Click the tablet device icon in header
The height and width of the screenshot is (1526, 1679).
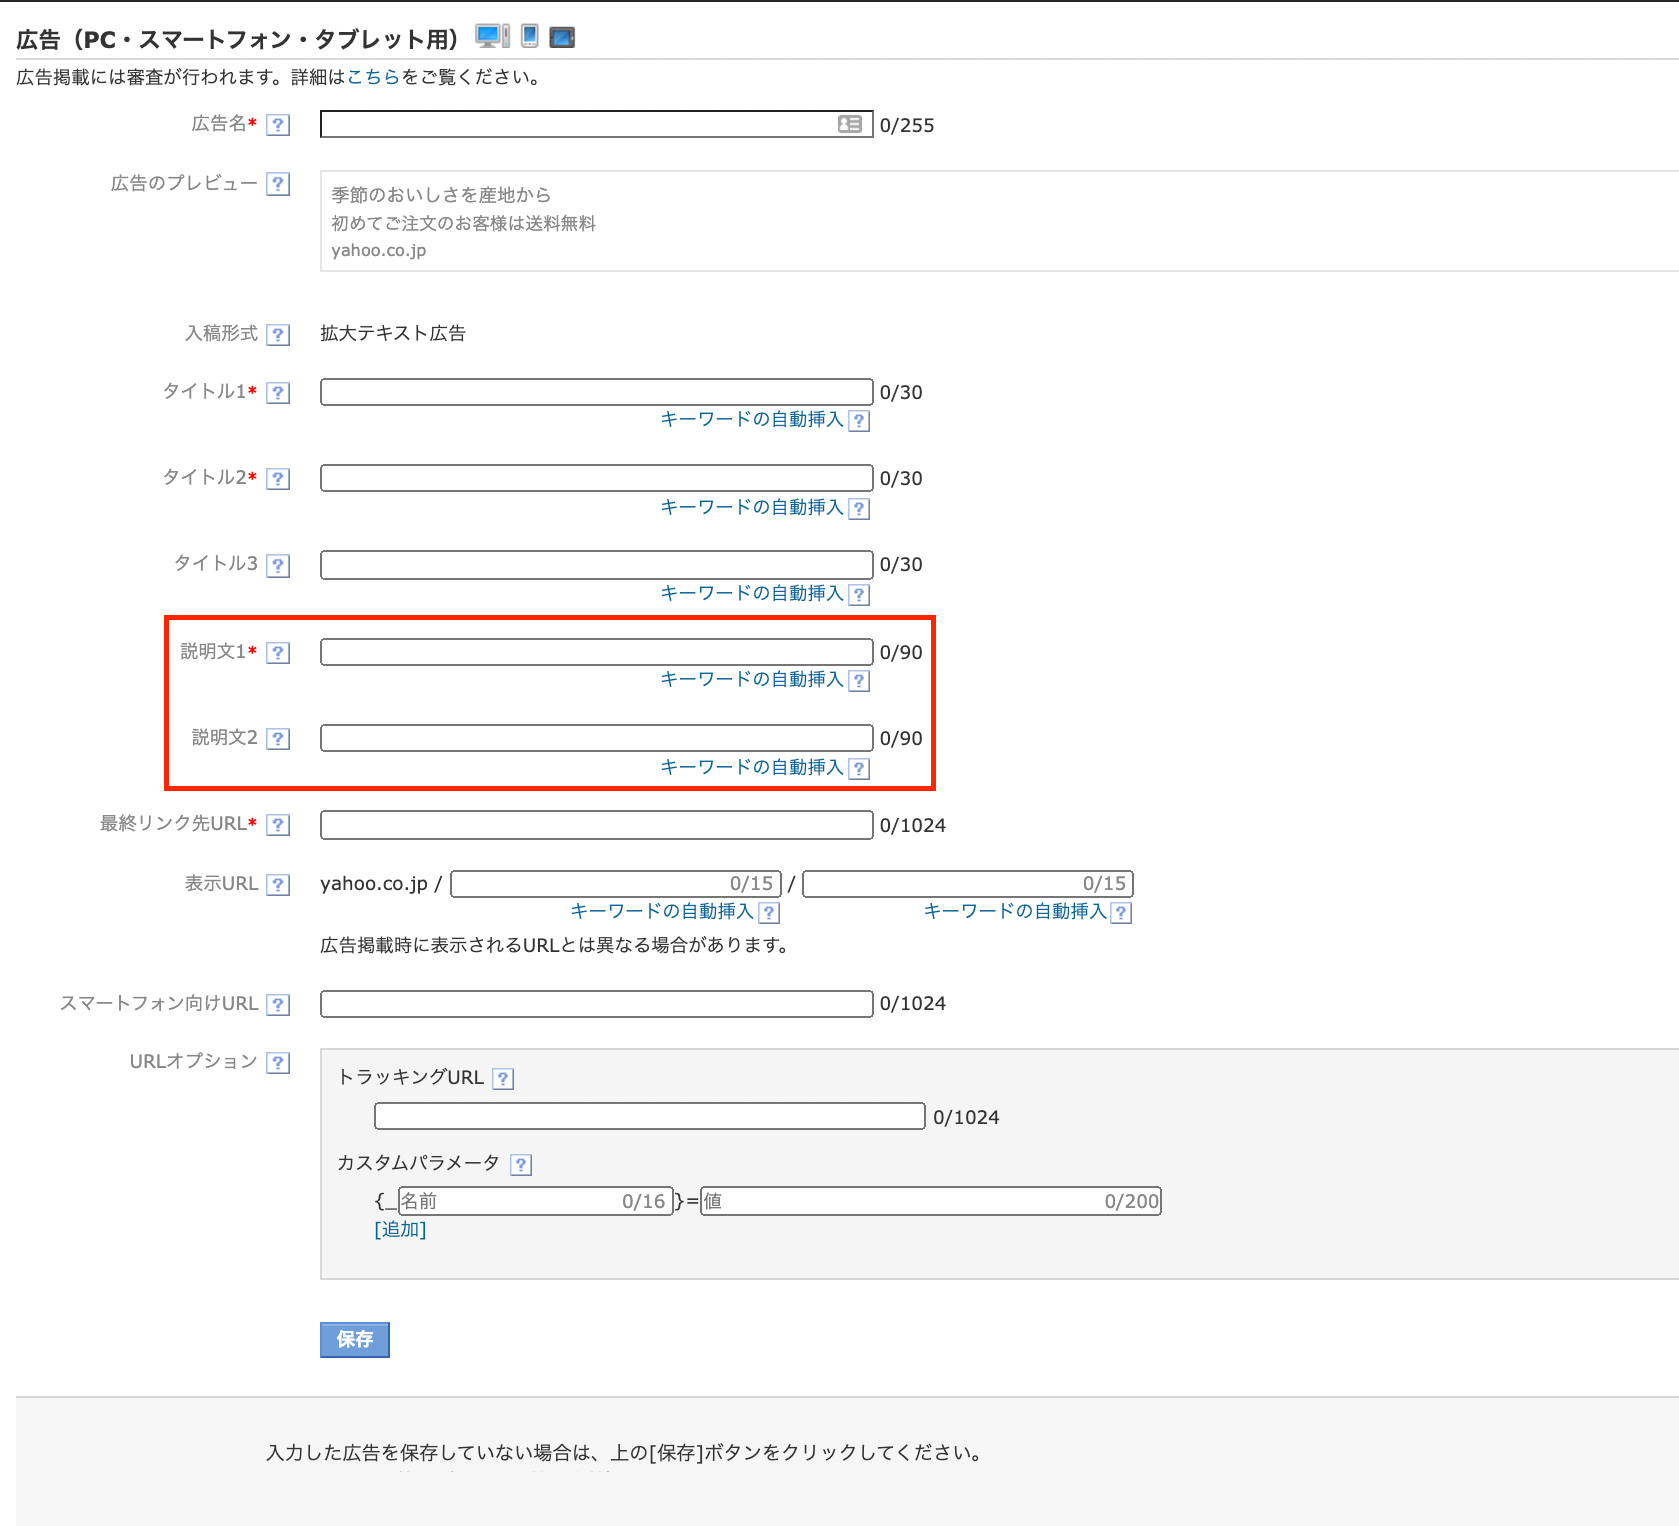coord(563,38)
